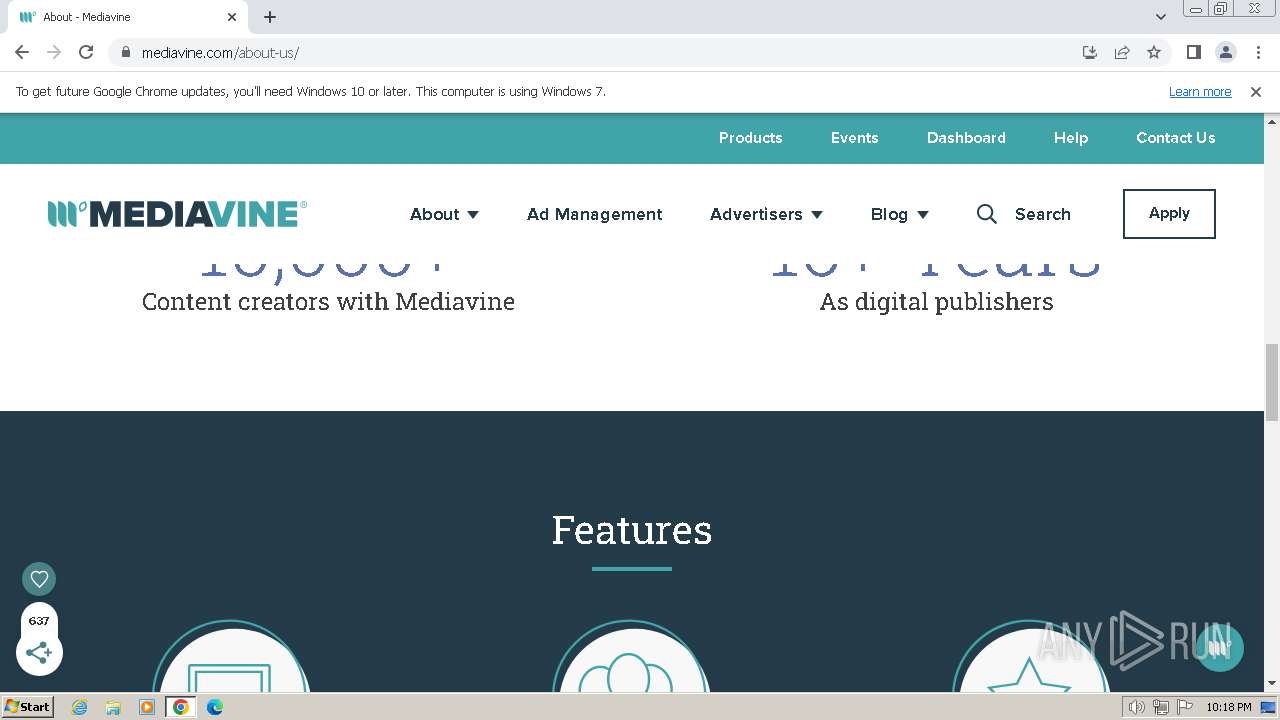Open Dashboard in top menu
The image size is (1280, 720).
(966, 138)
